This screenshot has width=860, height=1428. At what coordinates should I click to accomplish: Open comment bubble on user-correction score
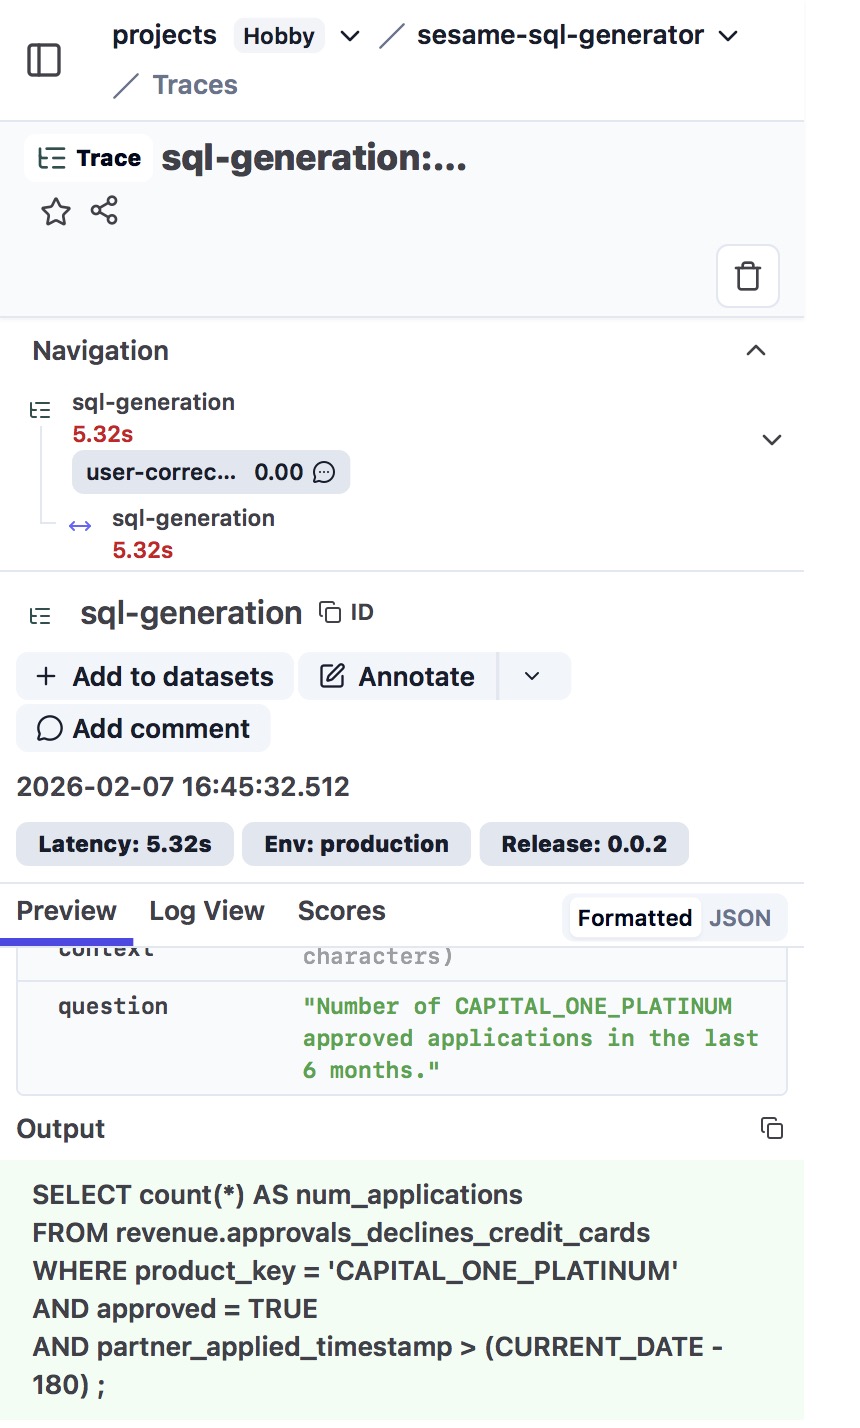pyautogui.click(x=324, y=472)
